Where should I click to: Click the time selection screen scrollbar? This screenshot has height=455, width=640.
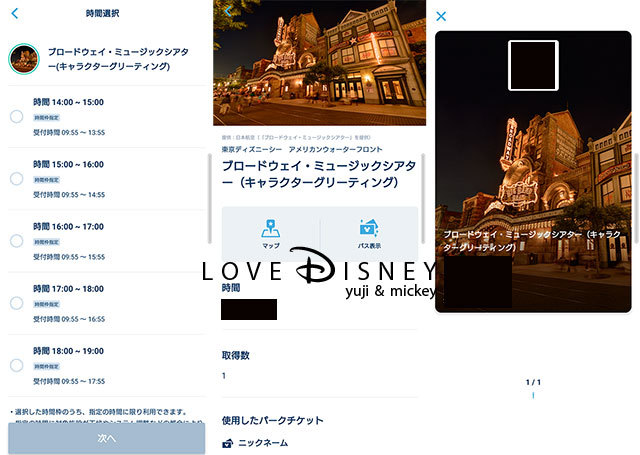[x=210, y=199]
